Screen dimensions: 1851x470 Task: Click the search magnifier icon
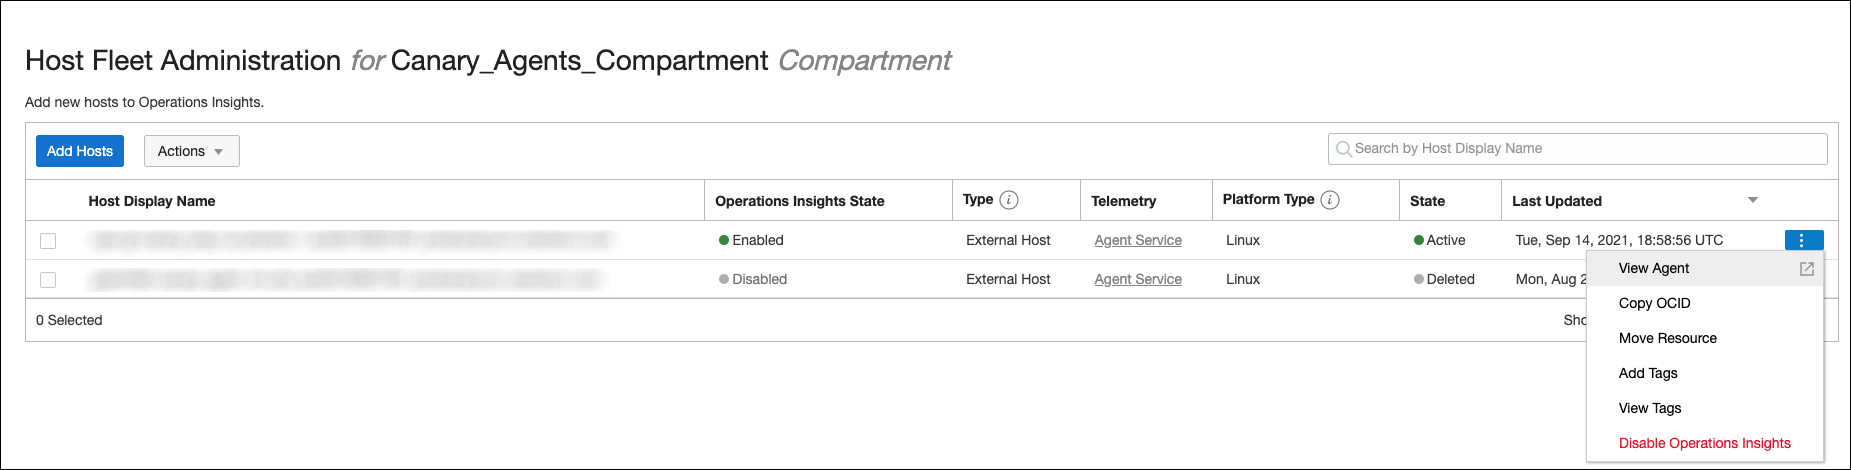[x=1344, y=149]
